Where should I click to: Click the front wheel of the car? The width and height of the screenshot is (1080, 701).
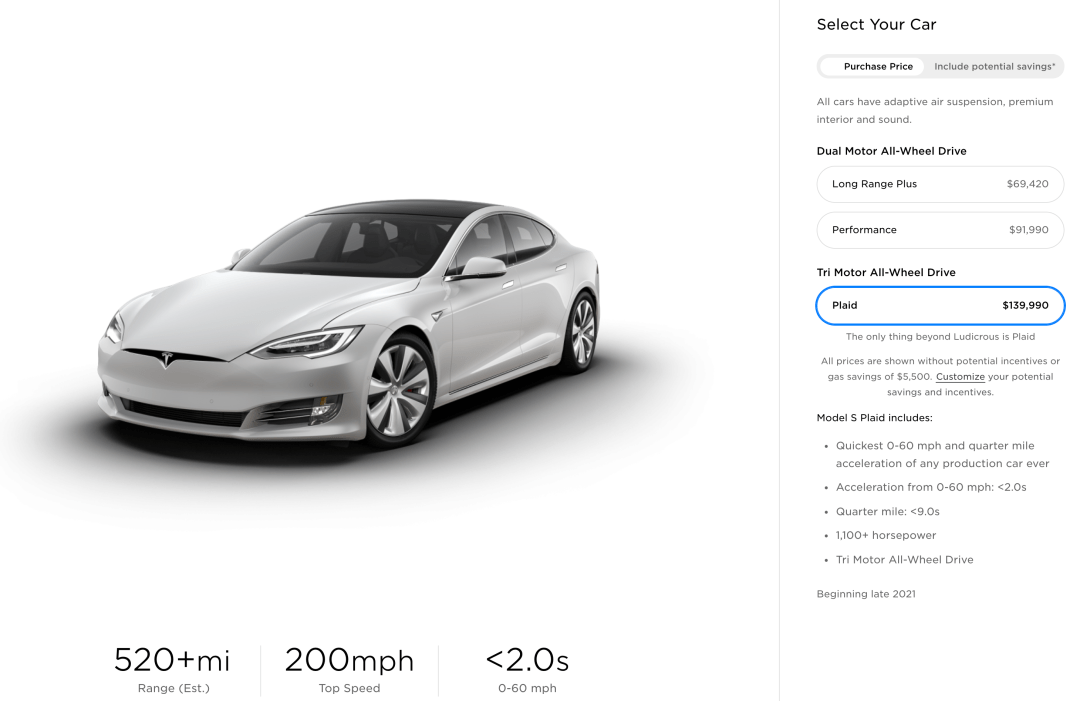tap(398, 391)
